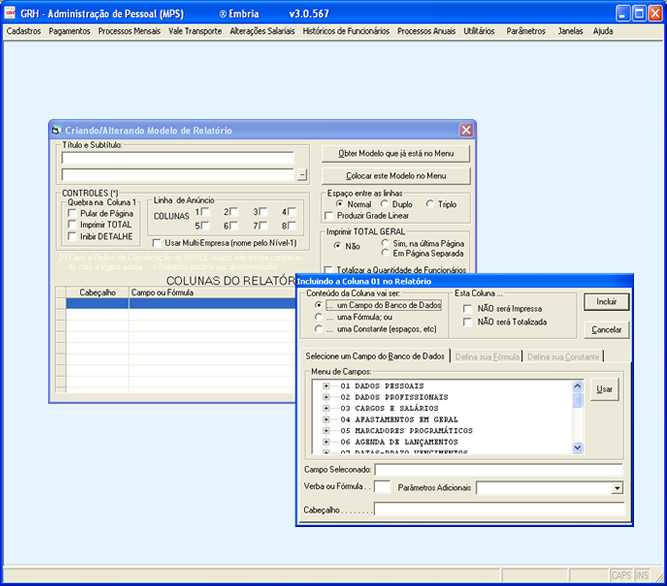Check column 2 in Linha de Anúncio
This screenshot has width=667, height=586.
pyautogui.click(x=234, y=211)
